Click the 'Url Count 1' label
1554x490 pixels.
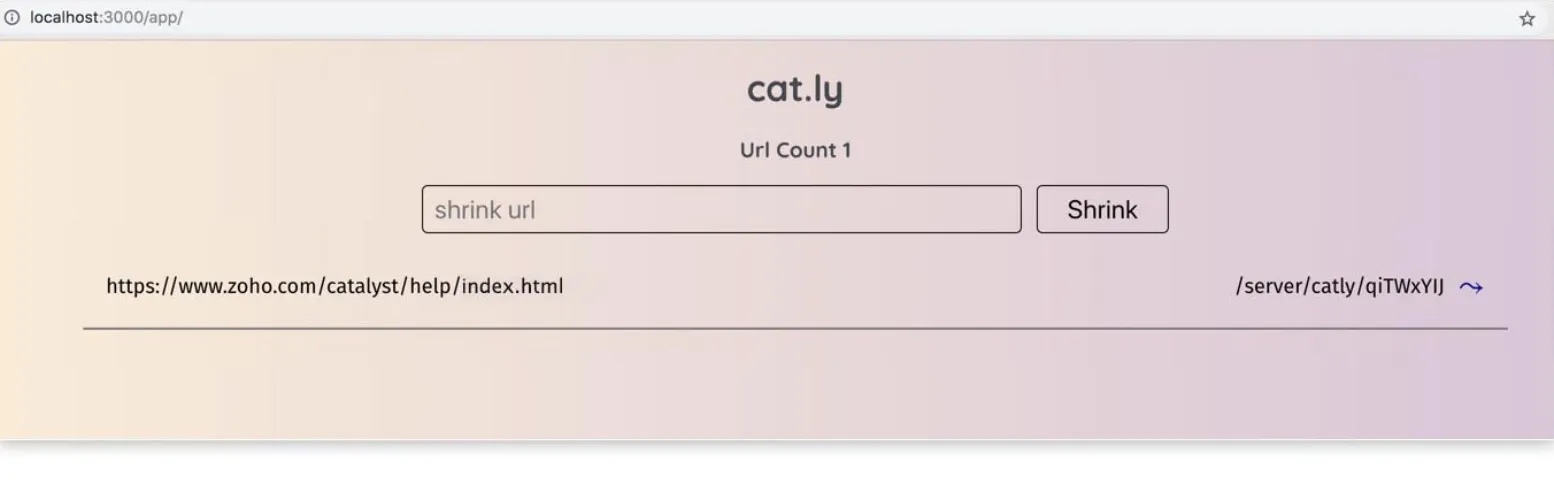click(x=795, y=150)
